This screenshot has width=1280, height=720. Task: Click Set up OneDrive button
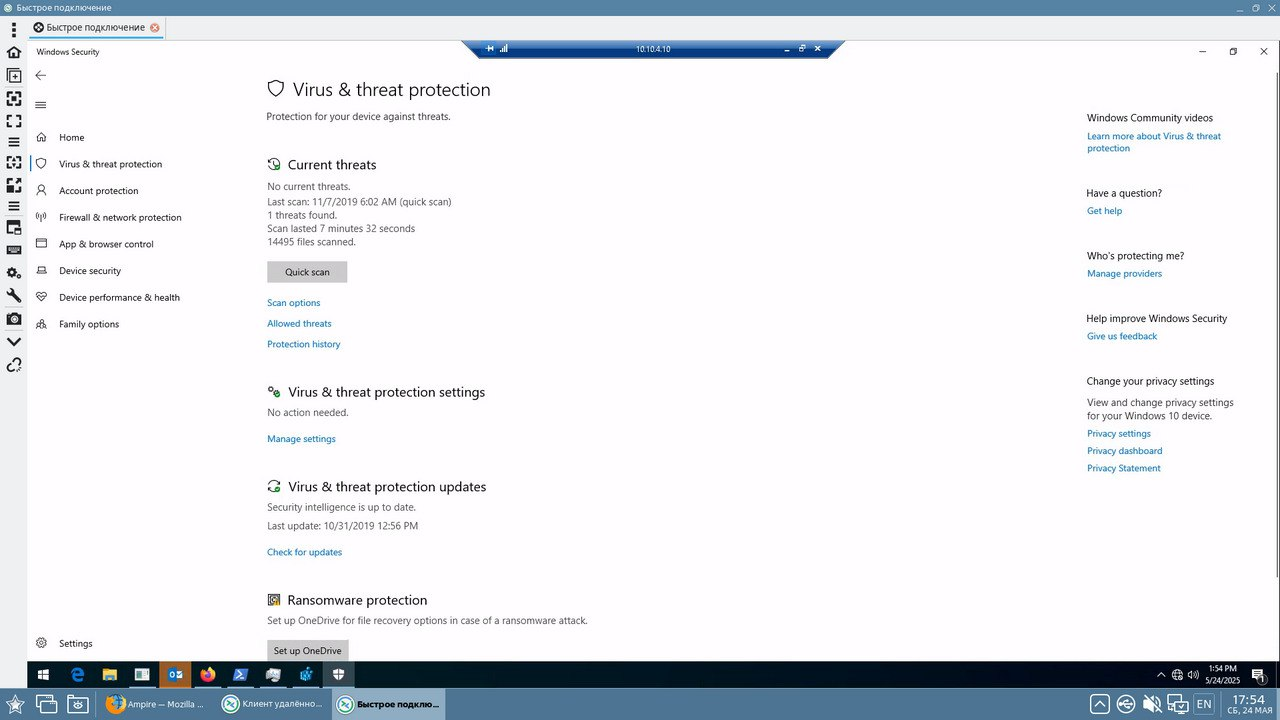(x=308, y=650)
